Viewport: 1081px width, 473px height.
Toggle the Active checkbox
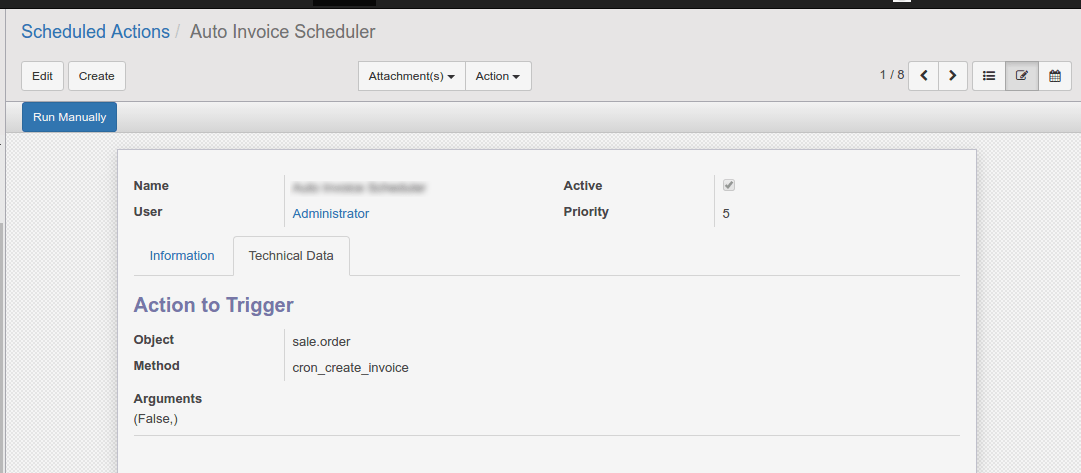pos(729,185)
